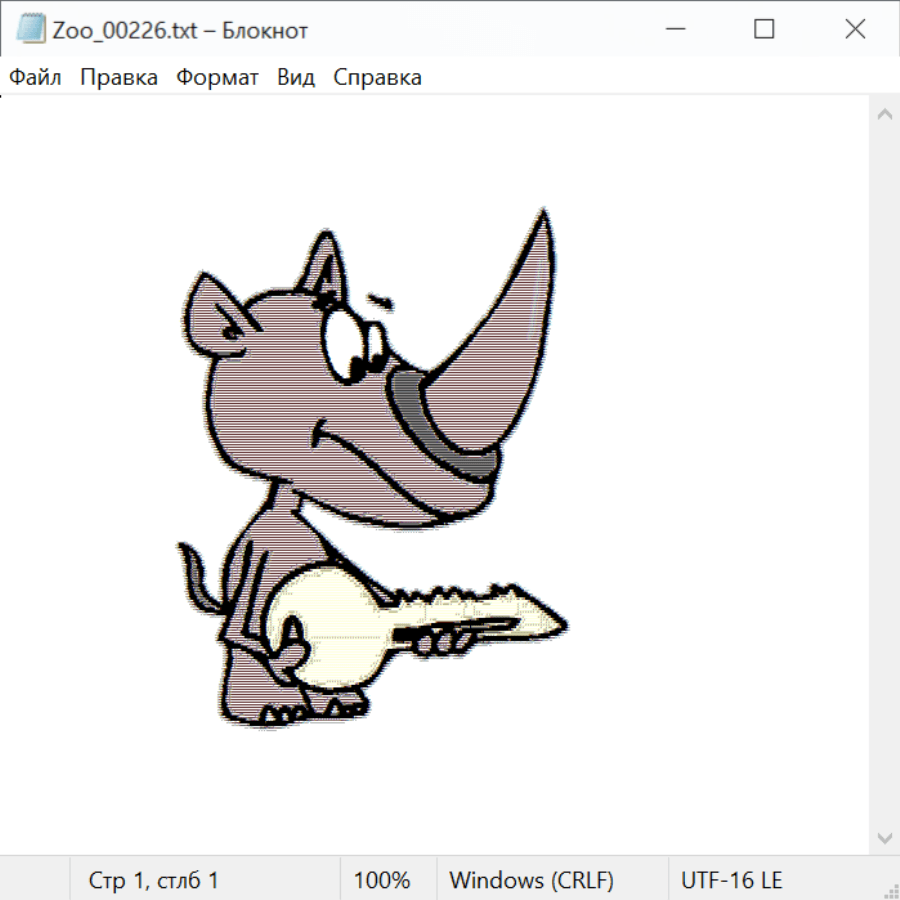Click the scrollbar down arrow
Viewport: 900px width, 900px height.
click(884, 837)
